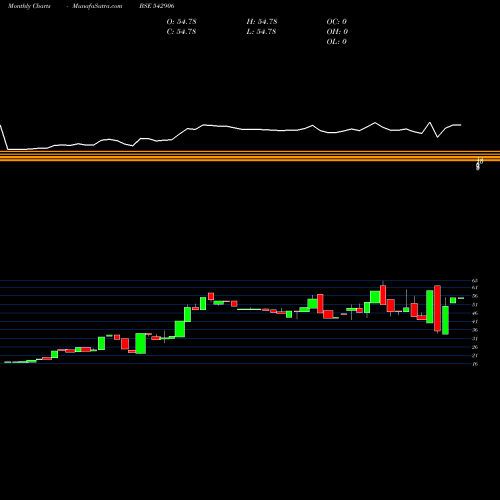
Task: Click the 41 price axis label
Action: coord(475,322)
